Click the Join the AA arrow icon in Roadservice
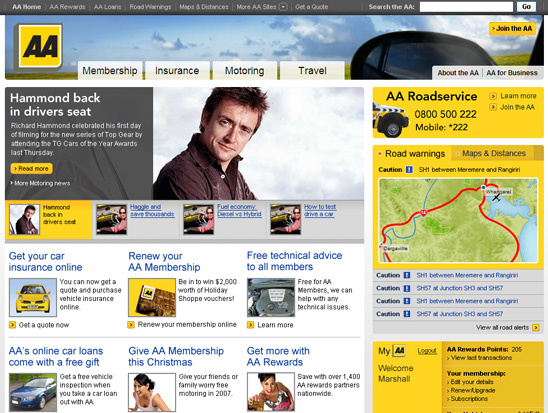 (x=493, y=107)
